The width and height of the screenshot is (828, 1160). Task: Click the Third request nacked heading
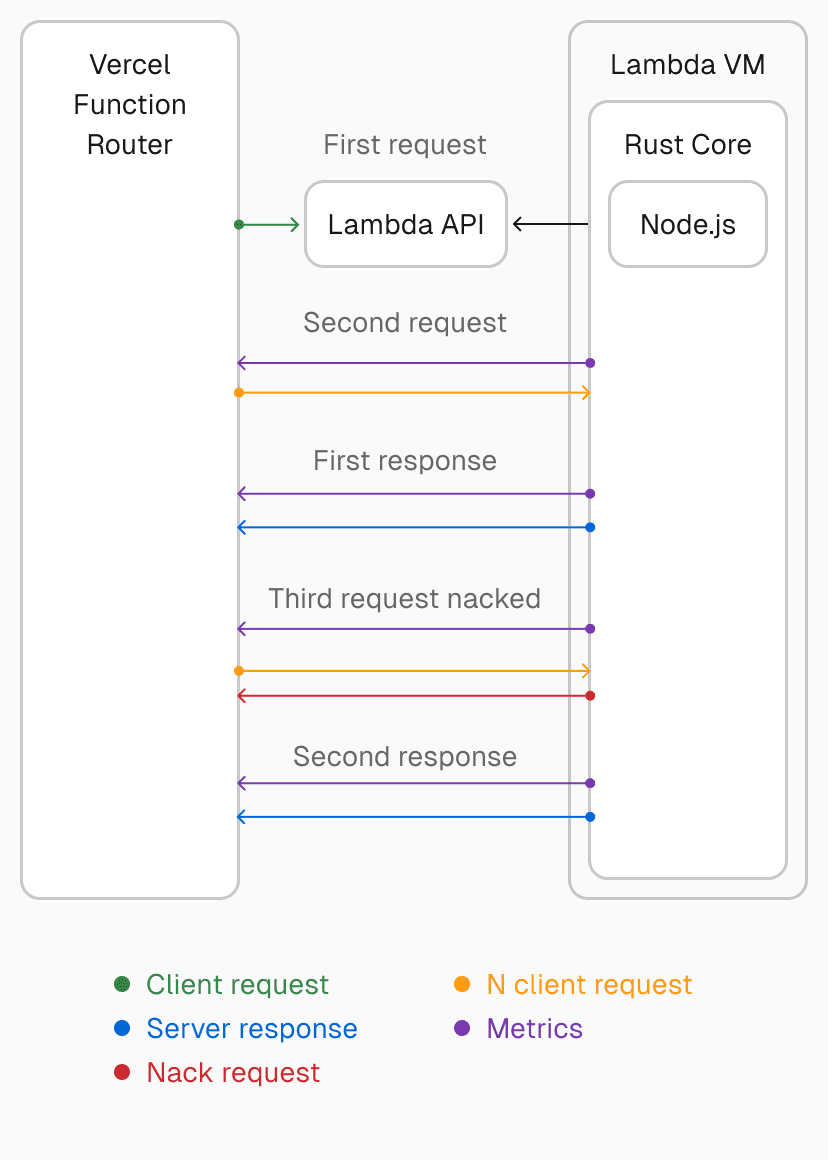(405, 599)
